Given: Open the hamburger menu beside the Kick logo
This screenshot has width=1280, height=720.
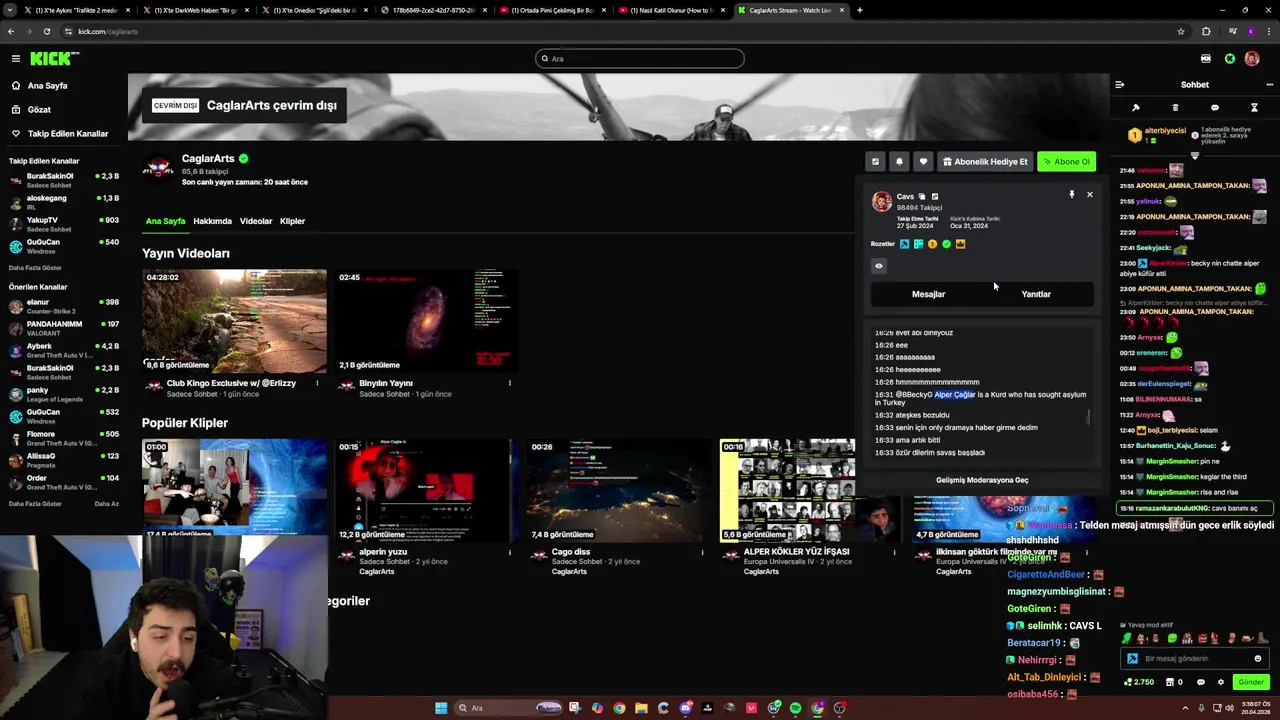Looking at the screenshot, I should [15, 59].
